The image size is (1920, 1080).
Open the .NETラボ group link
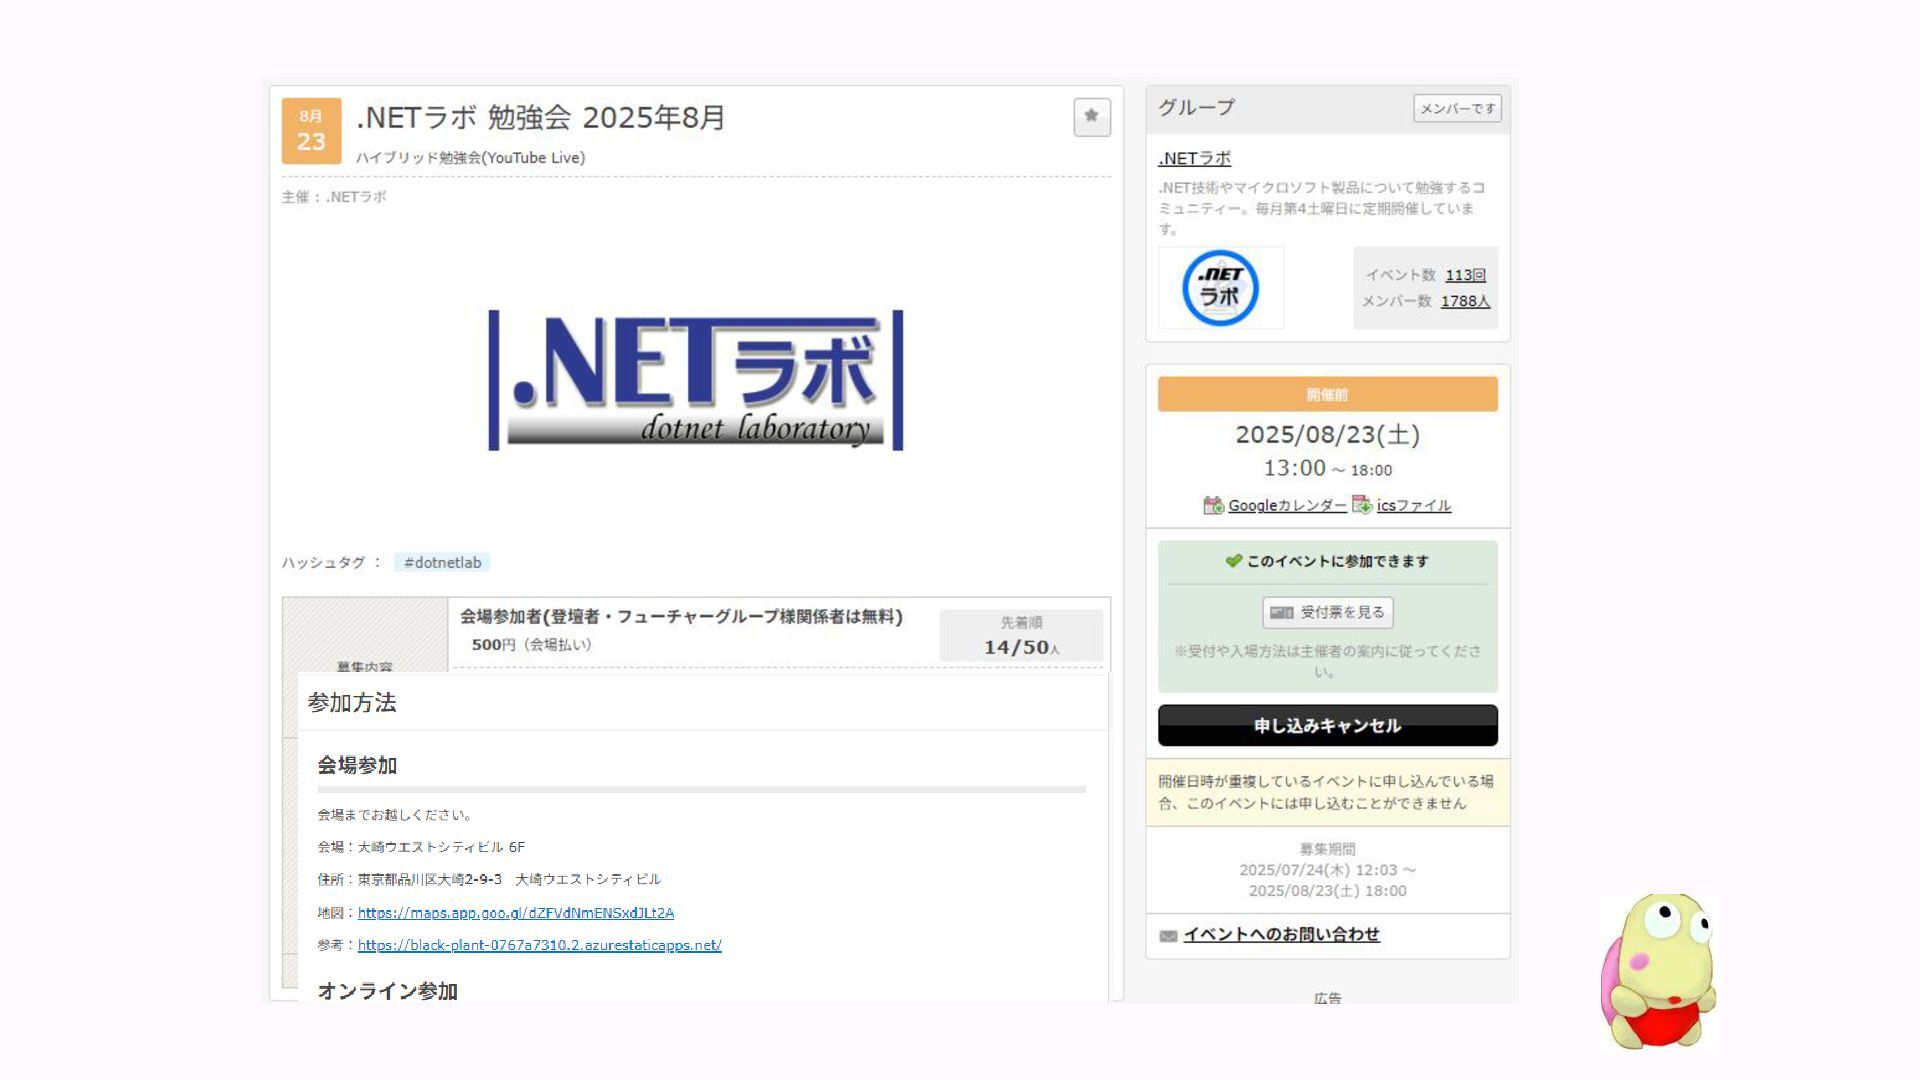[x=1194, y=158]
